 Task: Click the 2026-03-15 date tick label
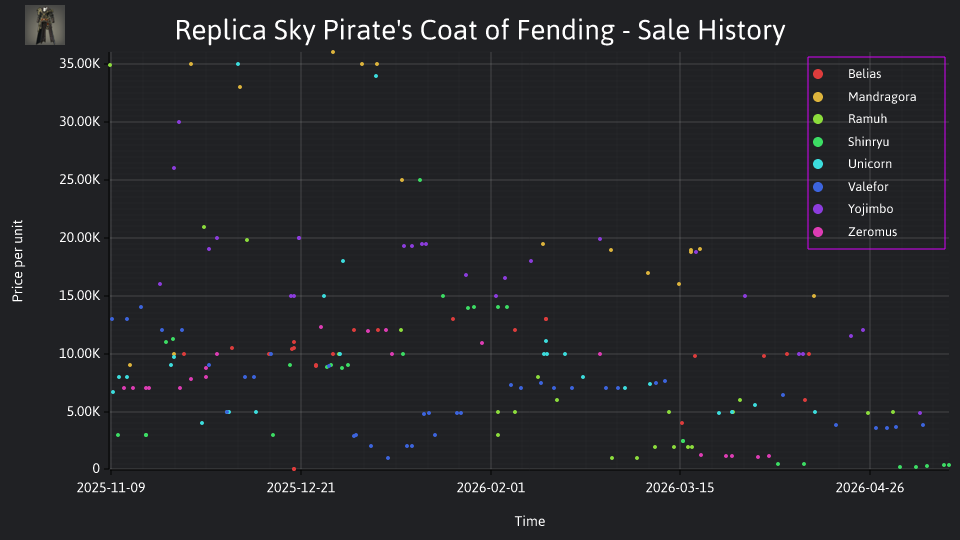click(680, 488)
